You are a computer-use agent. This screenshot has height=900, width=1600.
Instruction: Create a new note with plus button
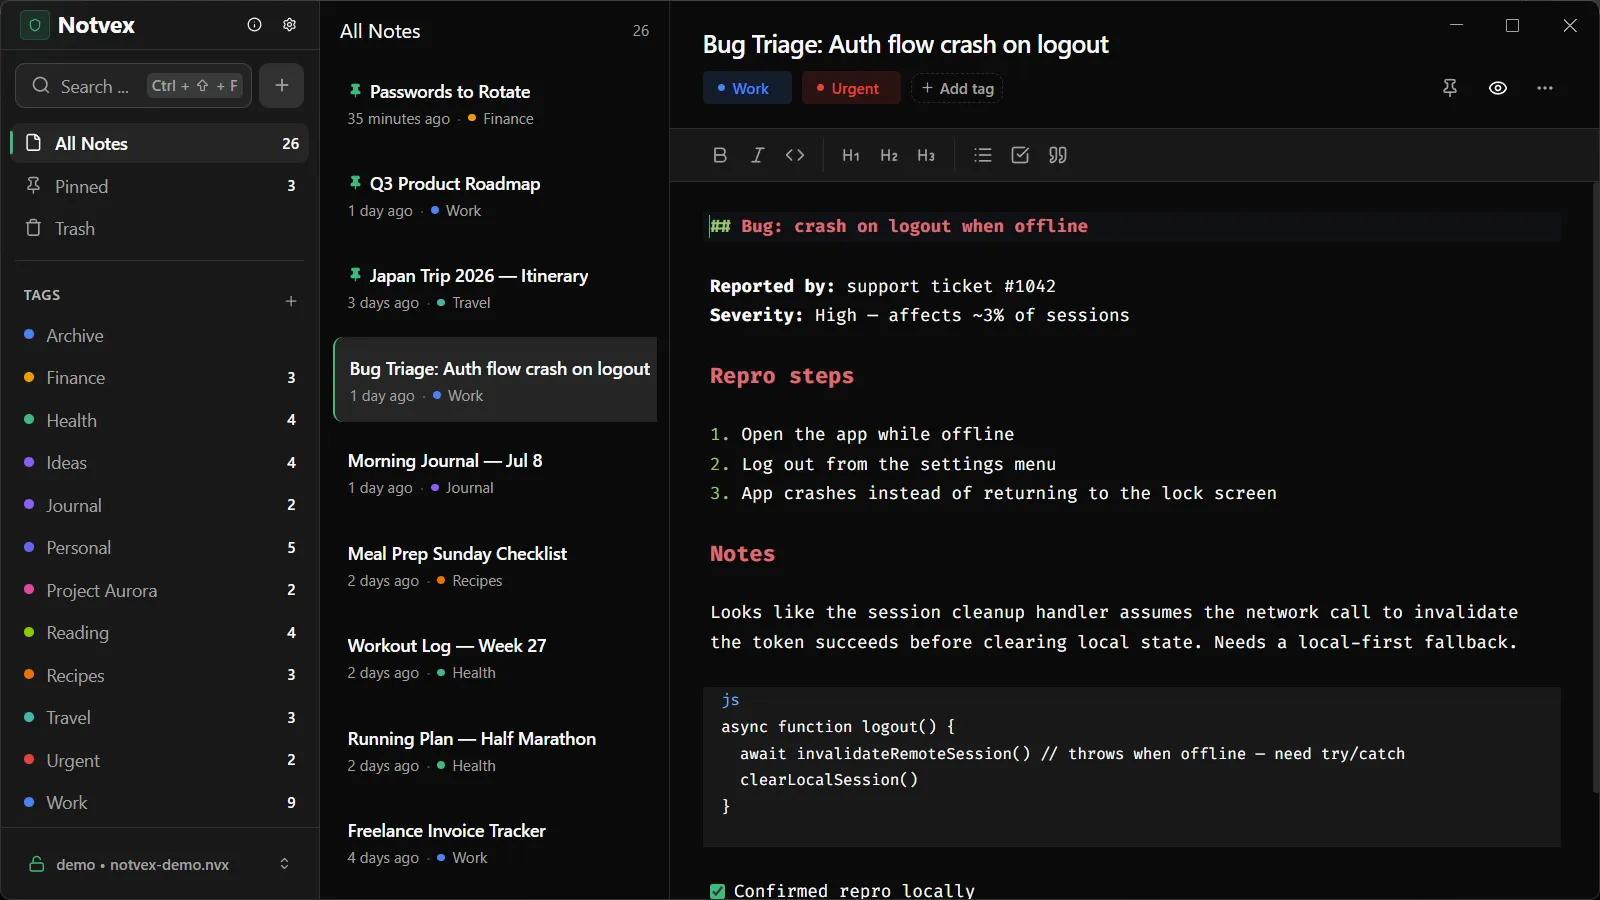point(282,85)
